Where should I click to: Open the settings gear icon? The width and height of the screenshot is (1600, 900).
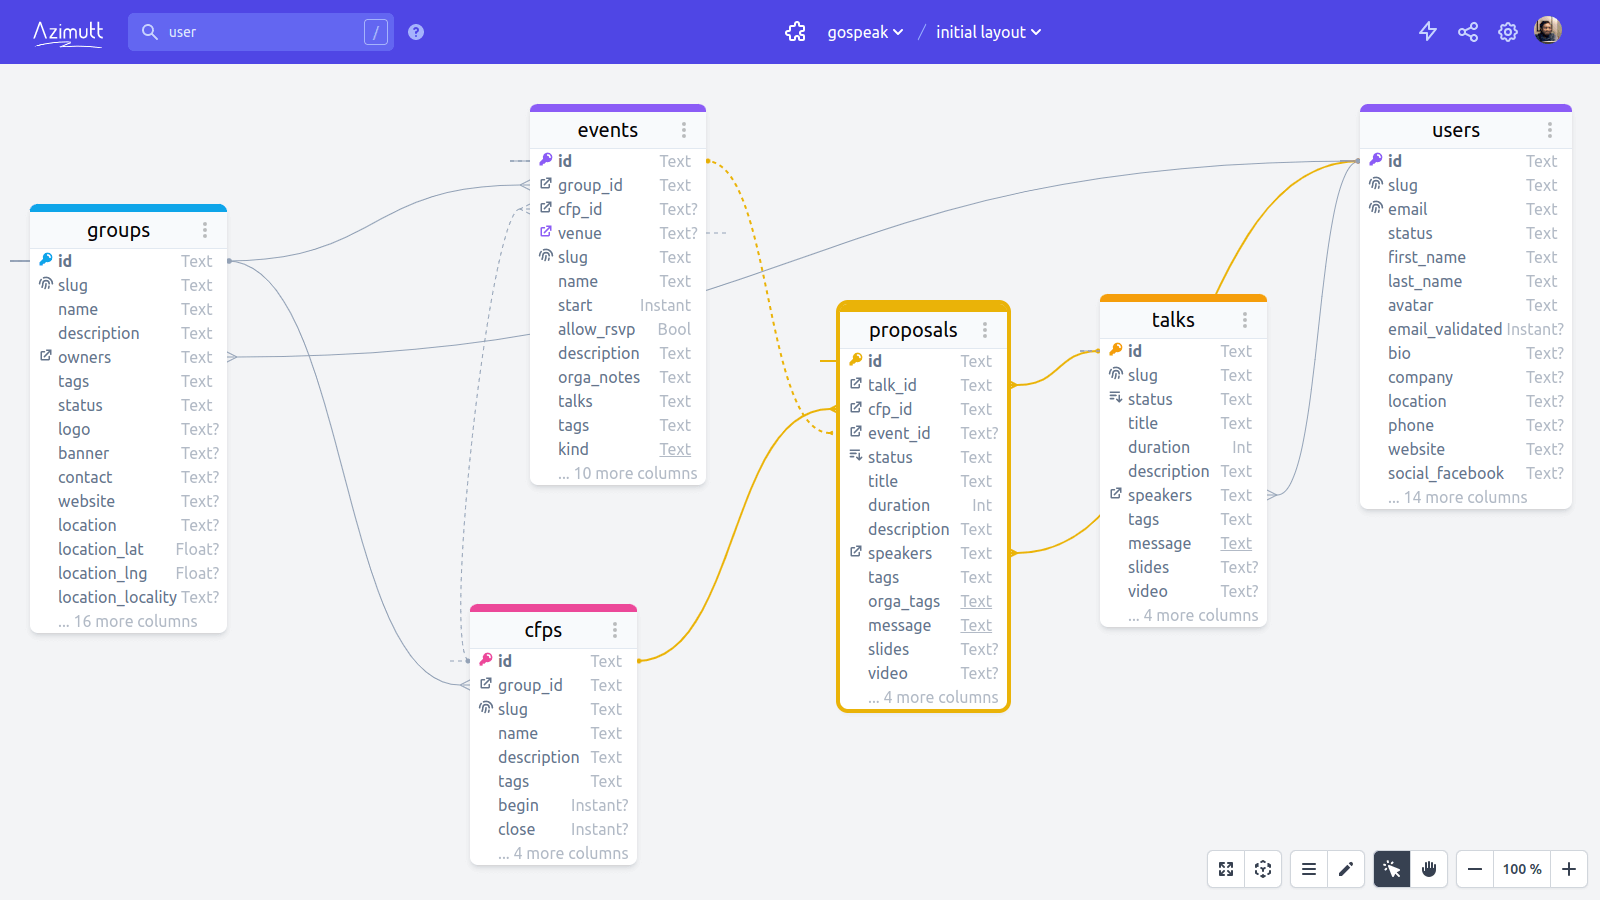(x=1507, y=31)
